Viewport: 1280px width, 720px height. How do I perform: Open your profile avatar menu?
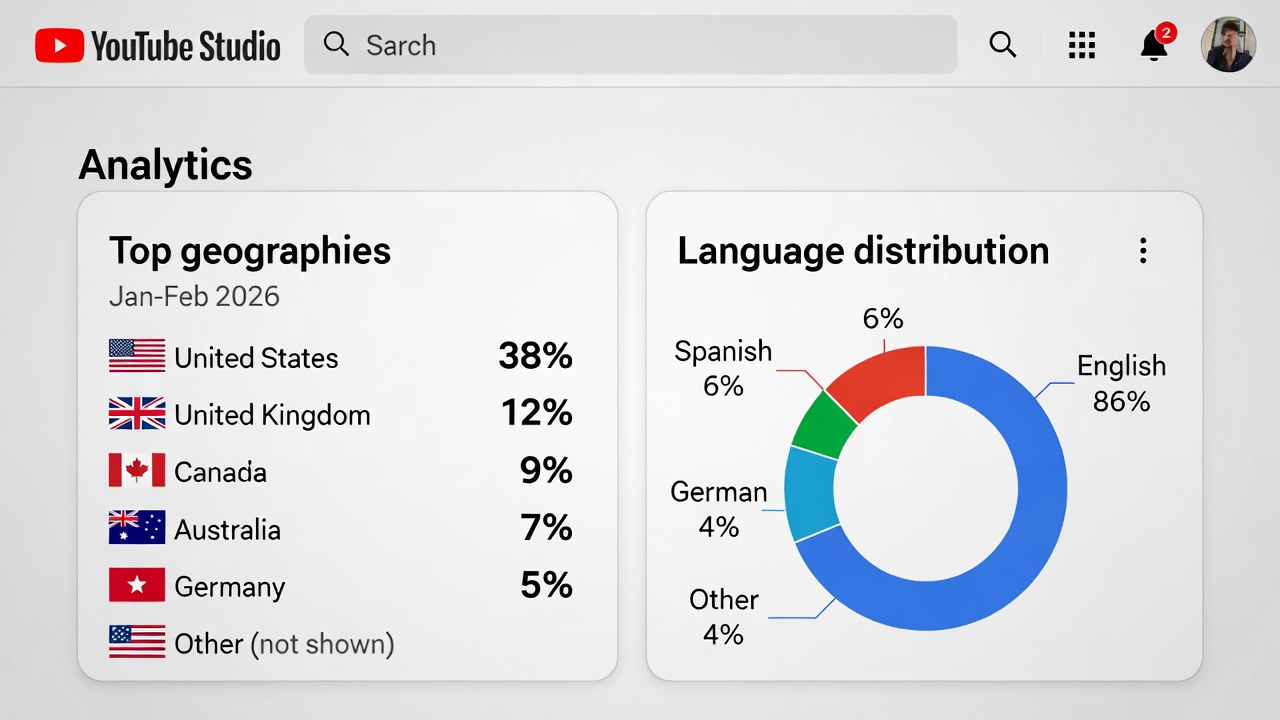(1228, 45)
